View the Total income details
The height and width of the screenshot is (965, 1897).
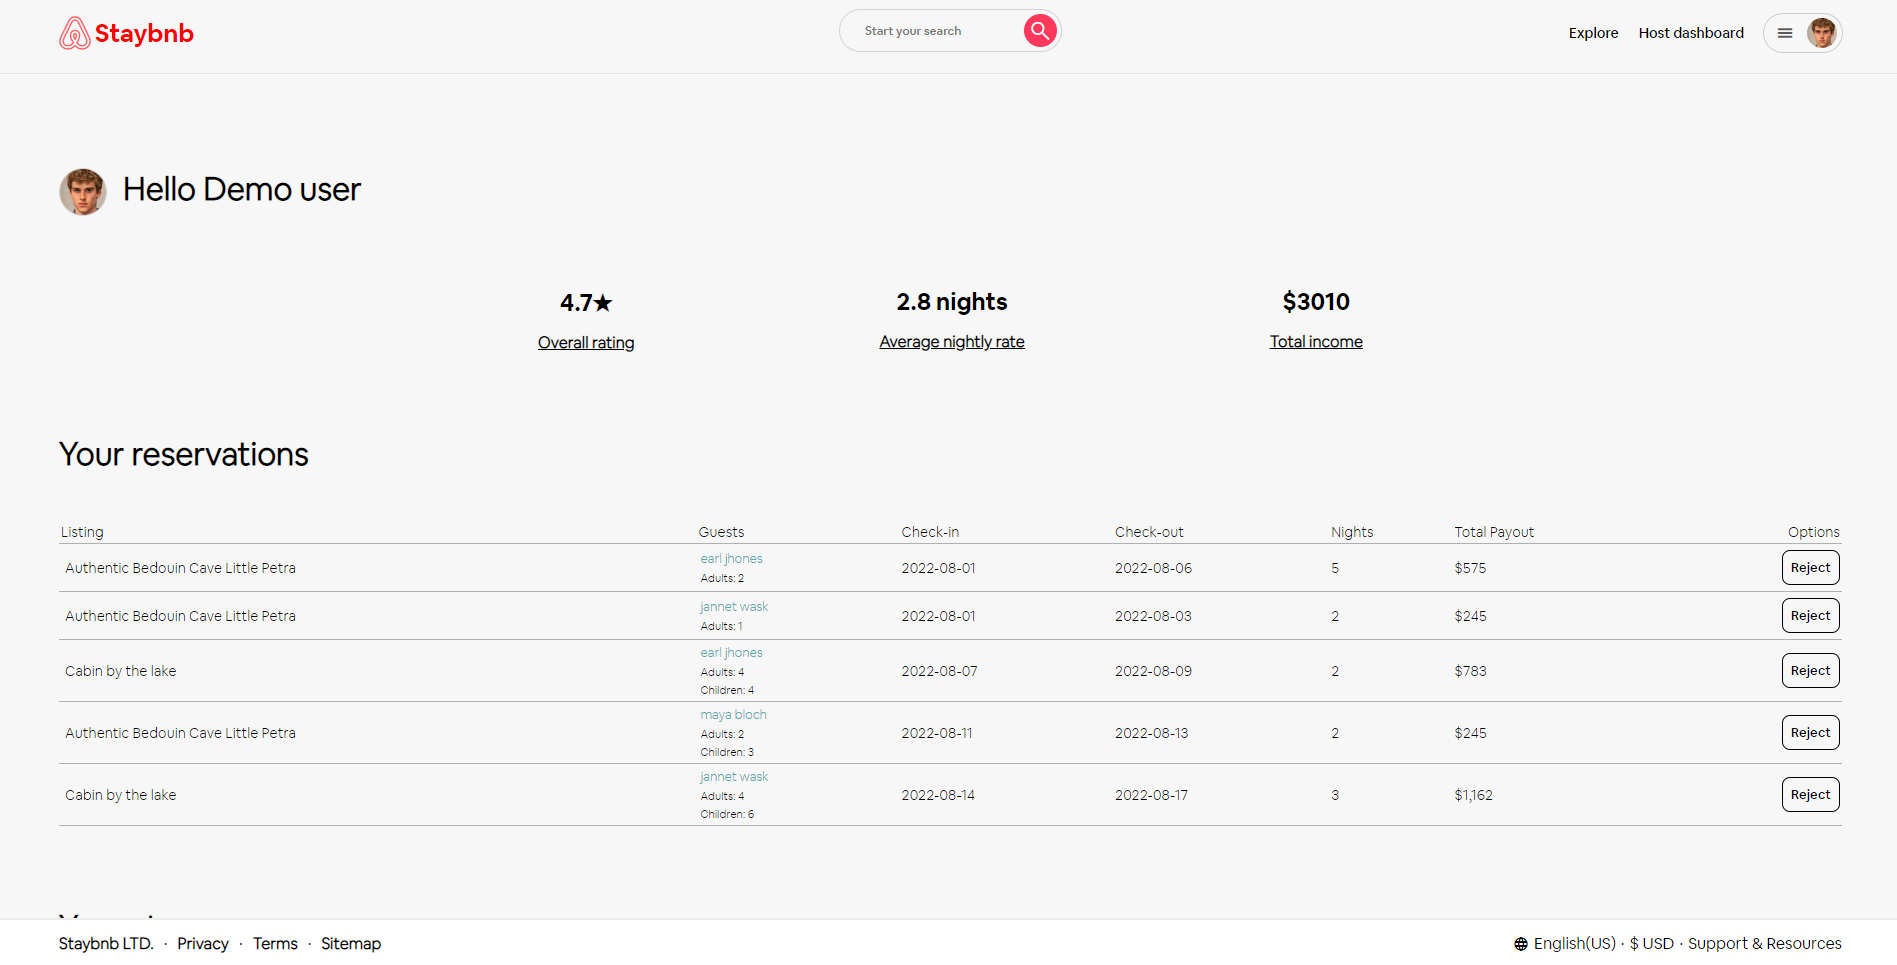(1315, 341)
